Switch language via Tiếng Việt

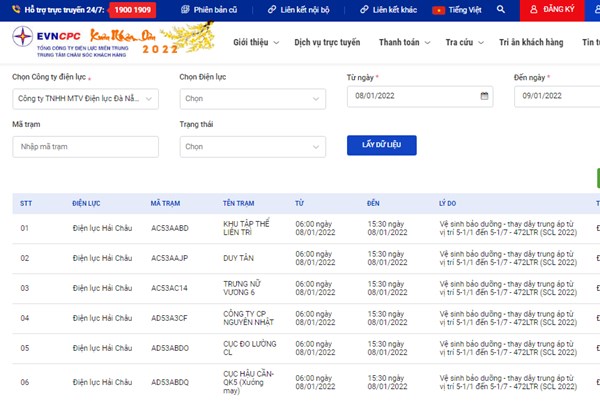click(x=465, y=10)
